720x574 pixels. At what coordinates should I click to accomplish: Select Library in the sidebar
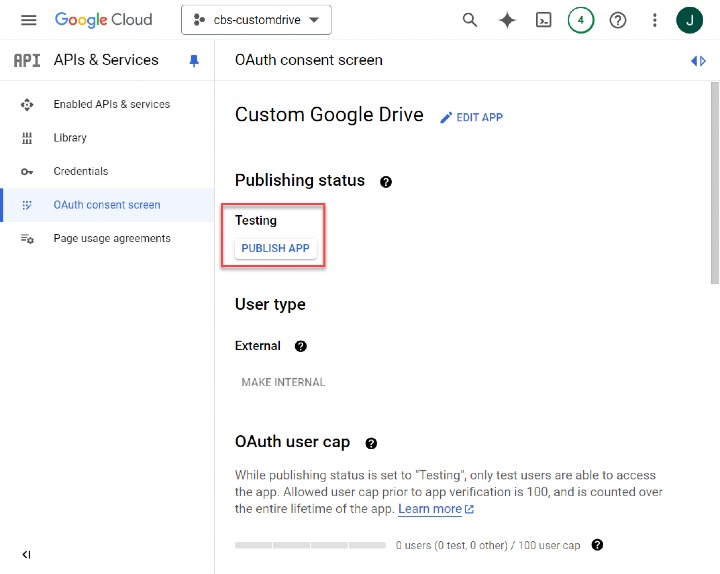tap(70, 138)
